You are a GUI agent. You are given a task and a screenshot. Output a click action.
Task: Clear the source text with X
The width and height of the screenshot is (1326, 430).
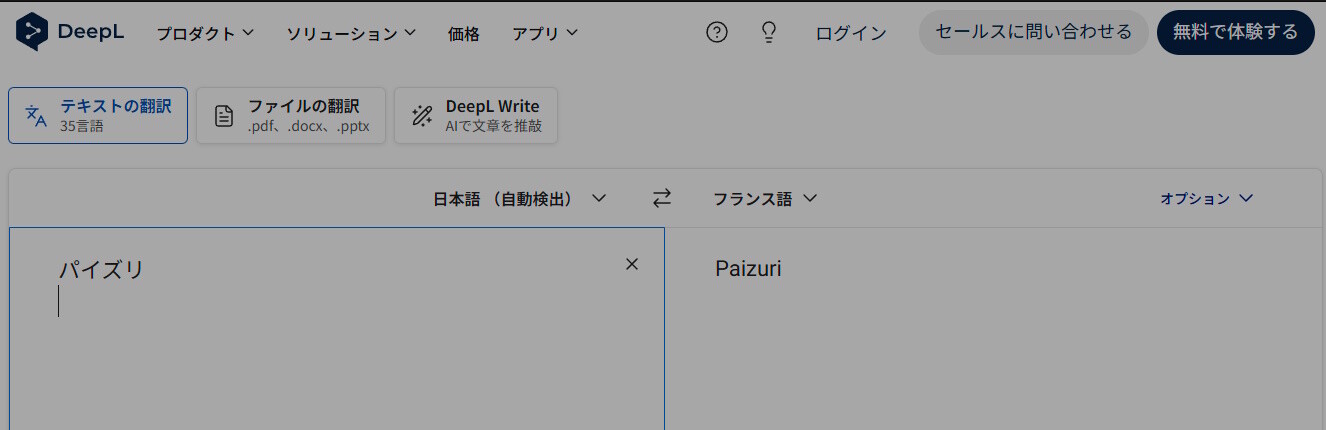pos(632,264)
